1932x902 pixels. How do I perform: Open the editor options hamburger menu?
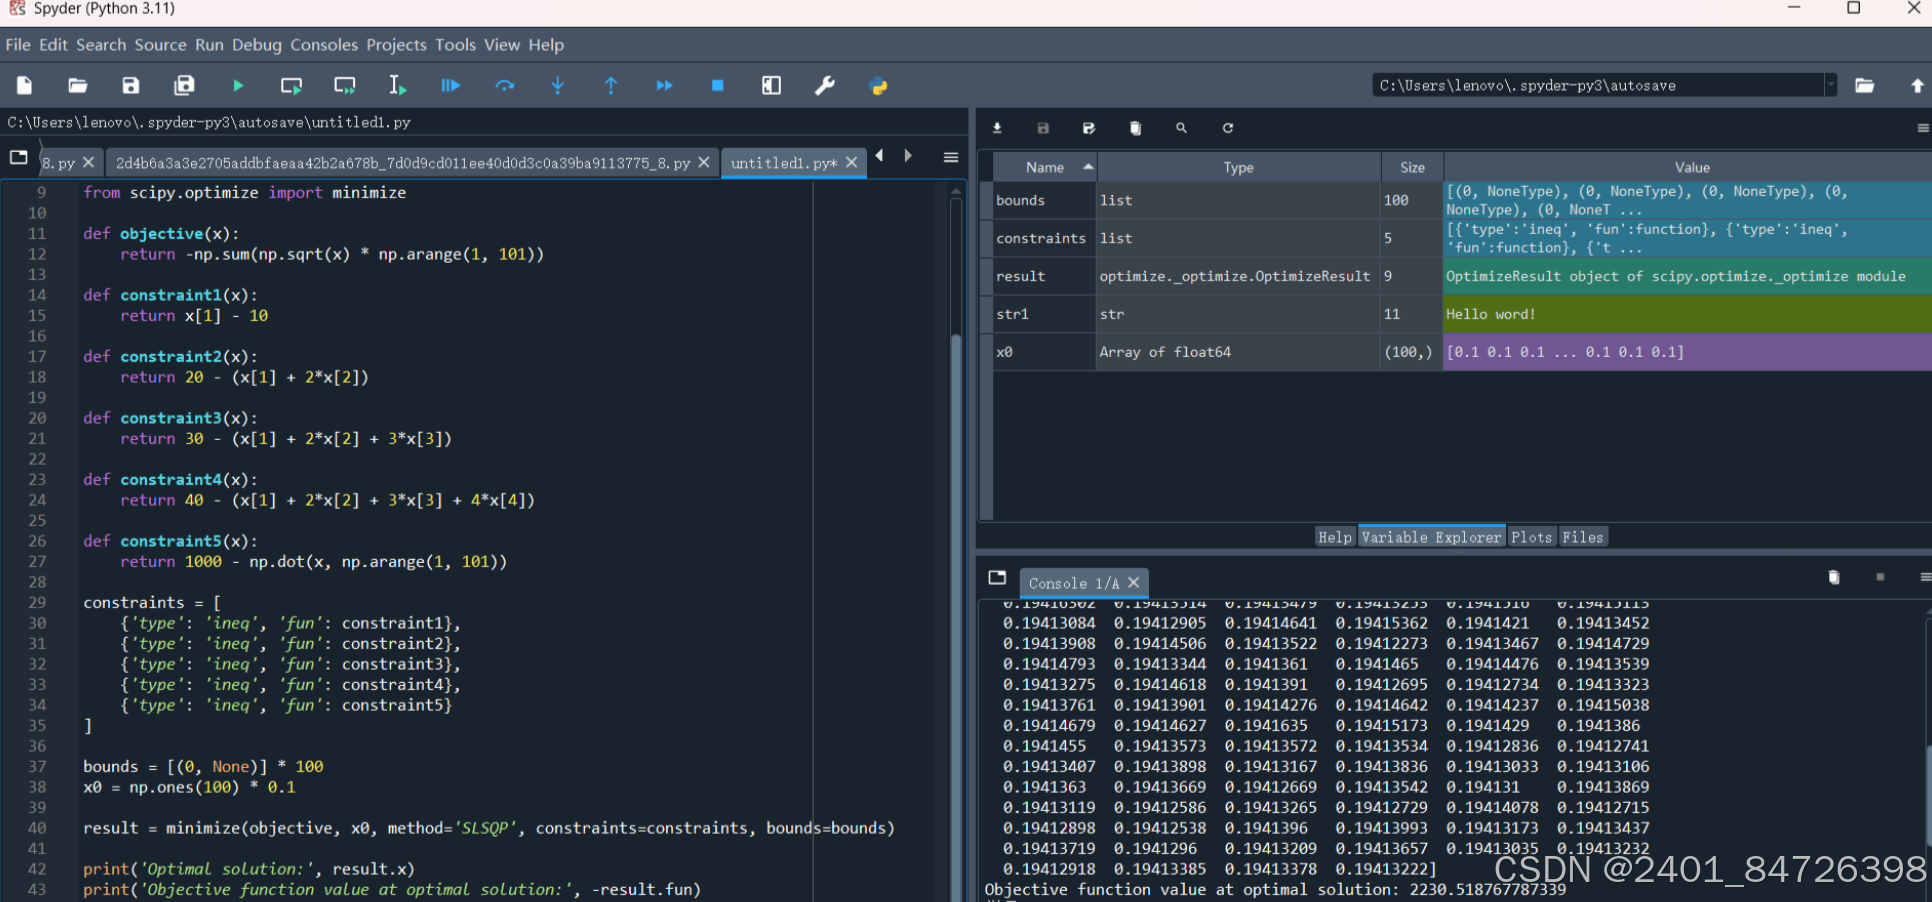(x=951, y=157)
